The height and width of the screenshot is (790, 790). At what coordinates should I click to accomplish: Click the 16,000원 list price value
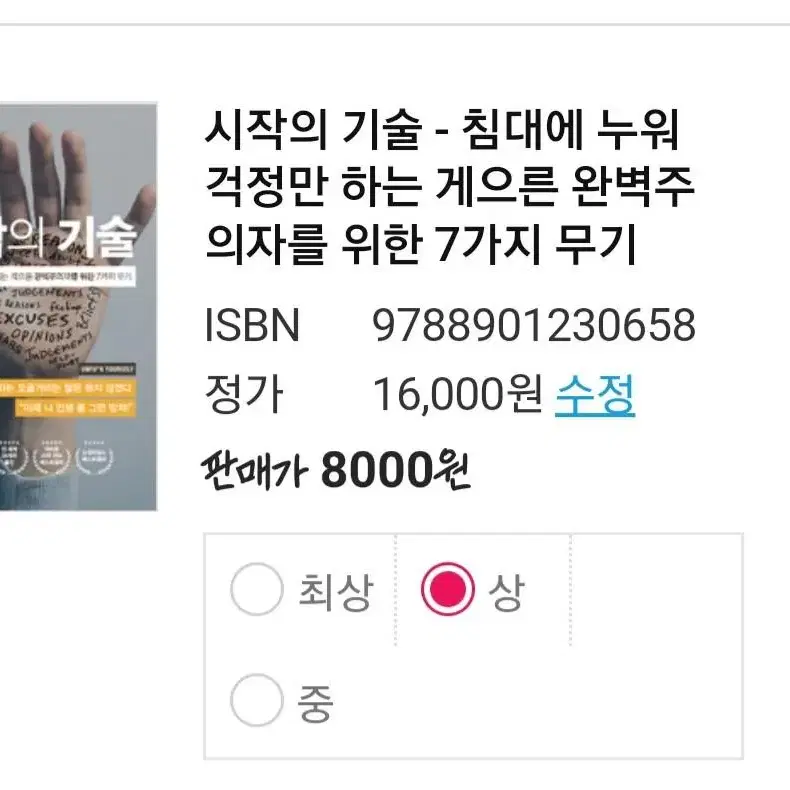[457, 394]
